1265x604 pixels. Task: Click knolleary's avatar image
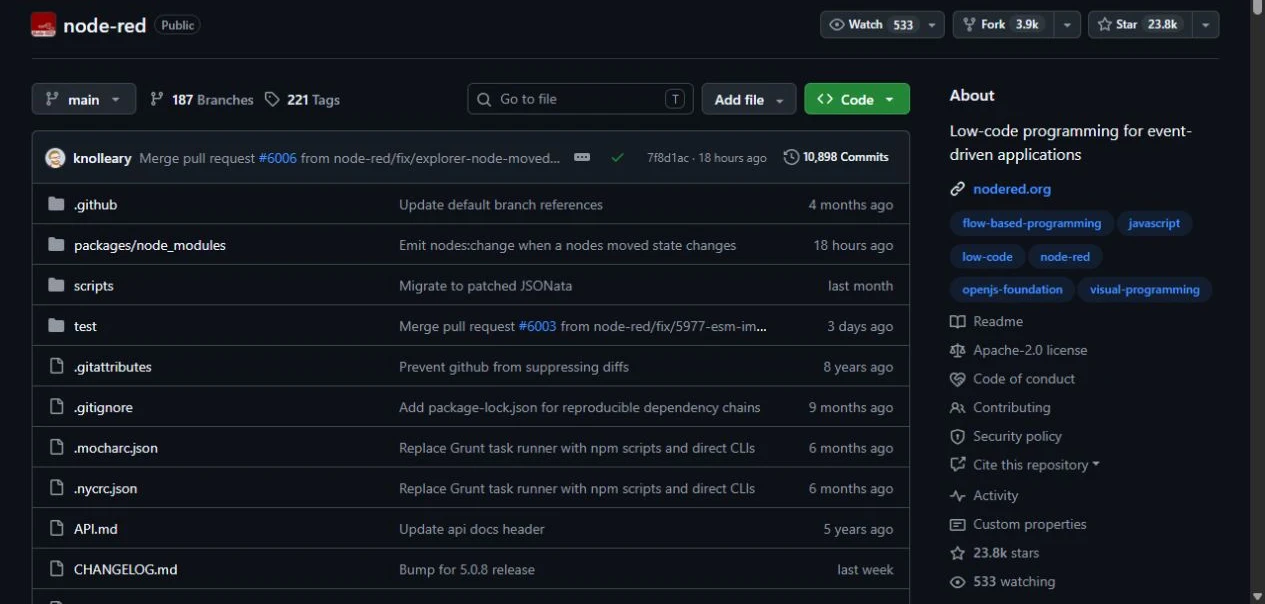click(x=55, y=158)
